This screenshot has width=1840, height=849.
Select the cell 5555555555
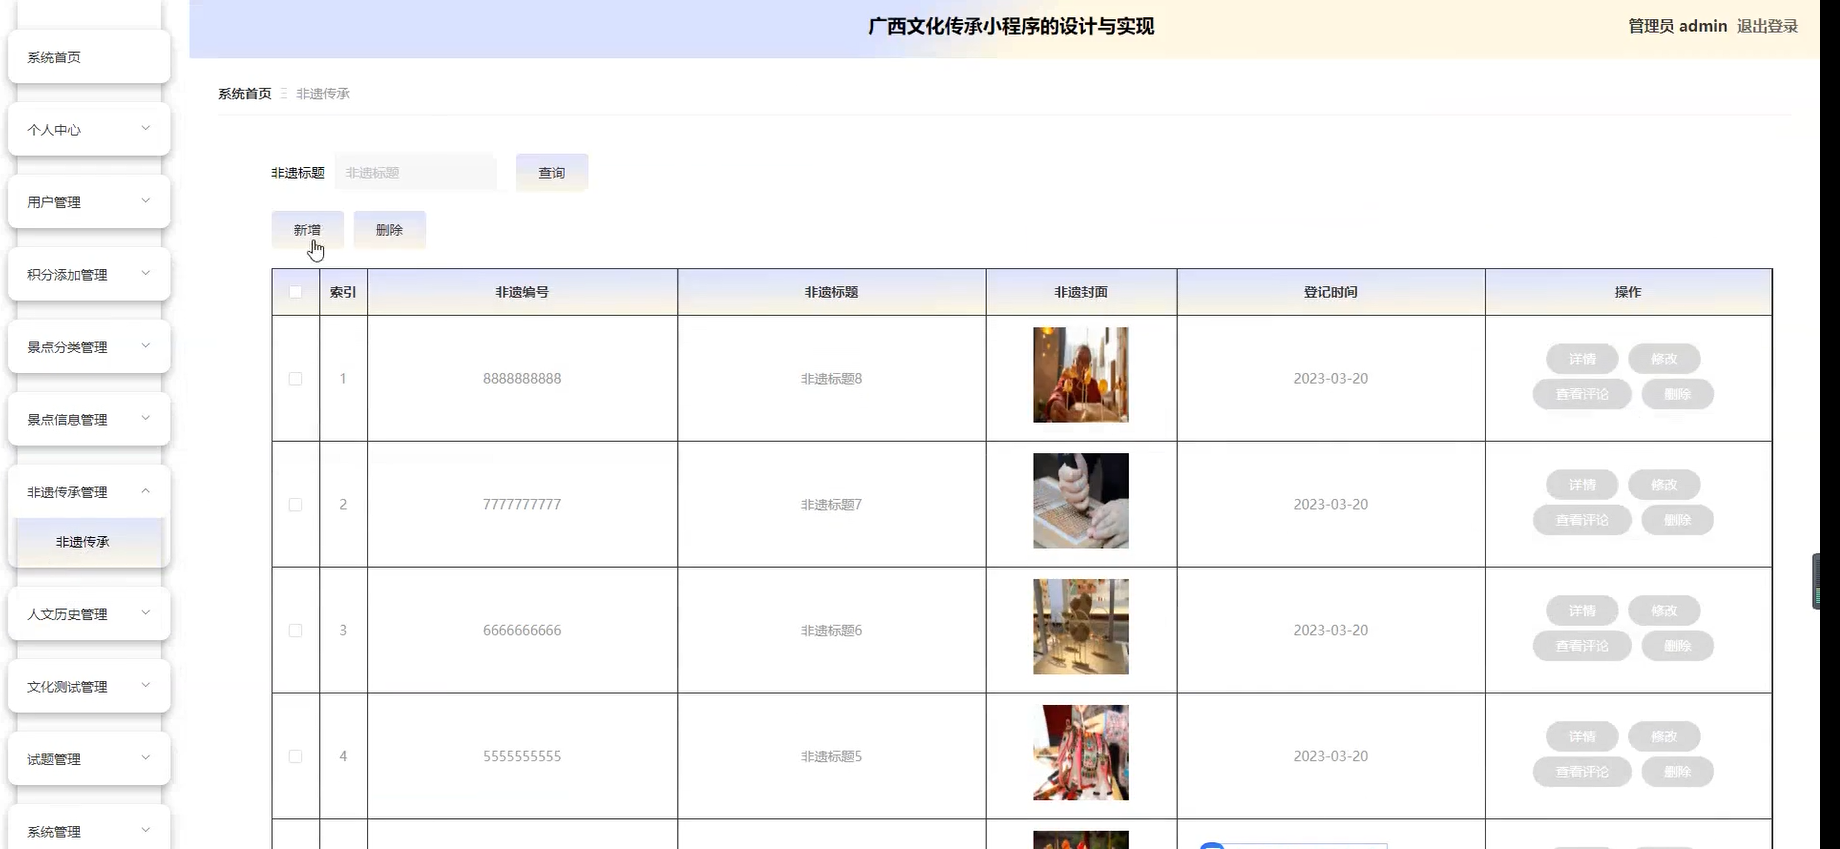coord(522,756)
